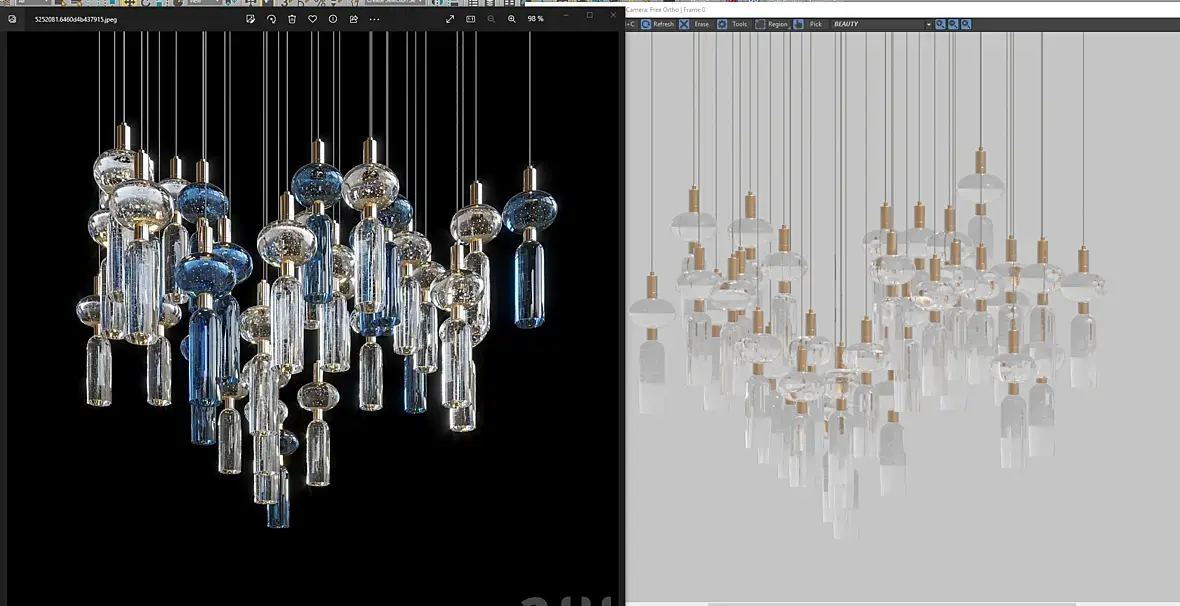Rotate the chandelier image in Photos
Image resolution: width=1180 pixels, height=606 pixels.
[271, 19]
